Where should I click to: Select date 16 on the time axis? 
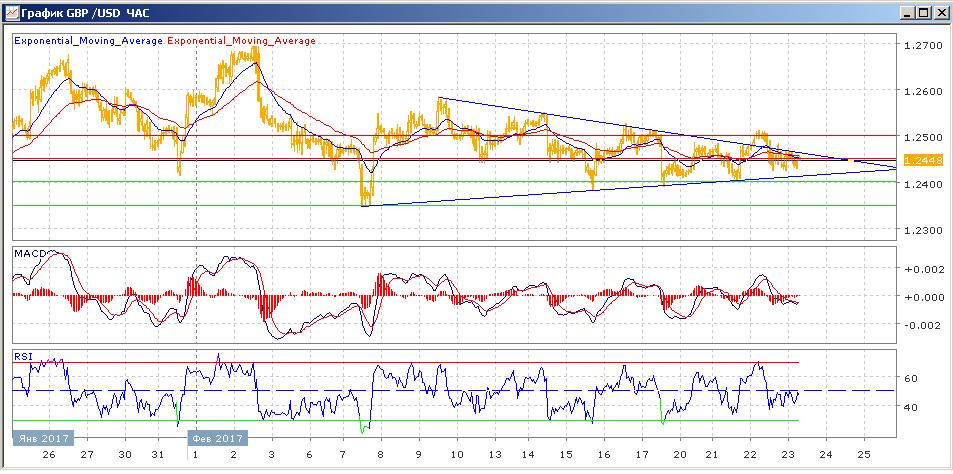pos(604,455)
